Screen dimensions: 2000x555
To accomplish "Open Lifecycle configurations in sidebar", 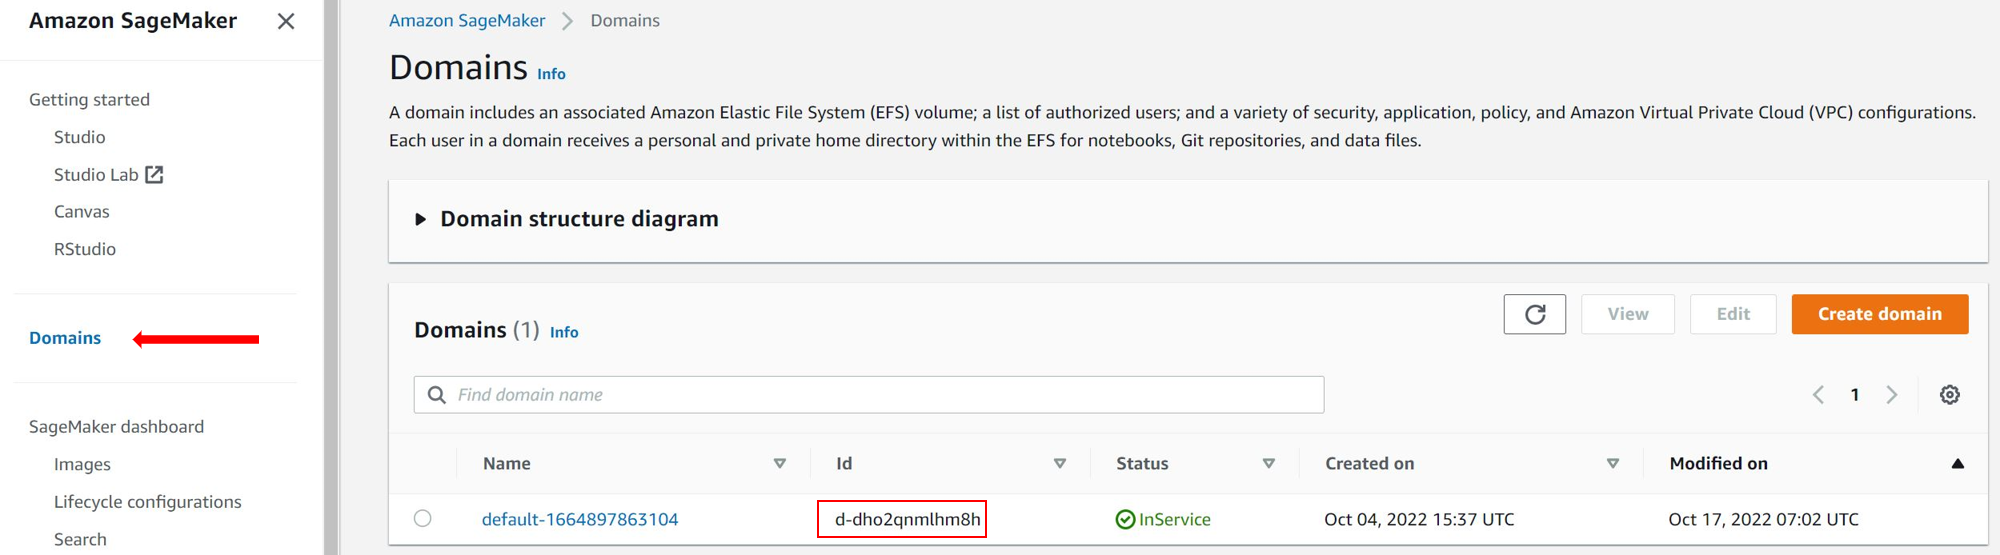I will point(148,502).
